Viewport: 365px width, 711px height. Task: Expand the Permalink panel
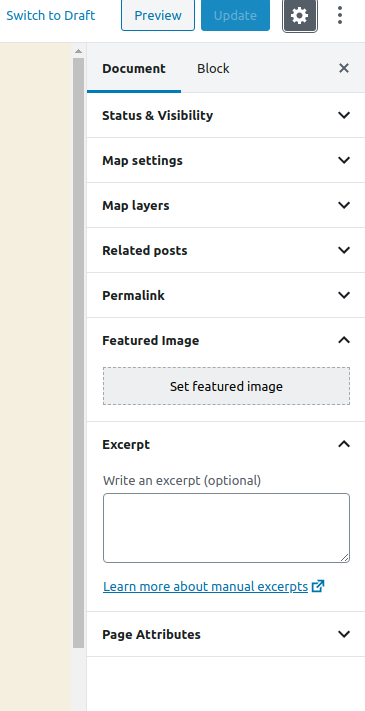(226, 295)
